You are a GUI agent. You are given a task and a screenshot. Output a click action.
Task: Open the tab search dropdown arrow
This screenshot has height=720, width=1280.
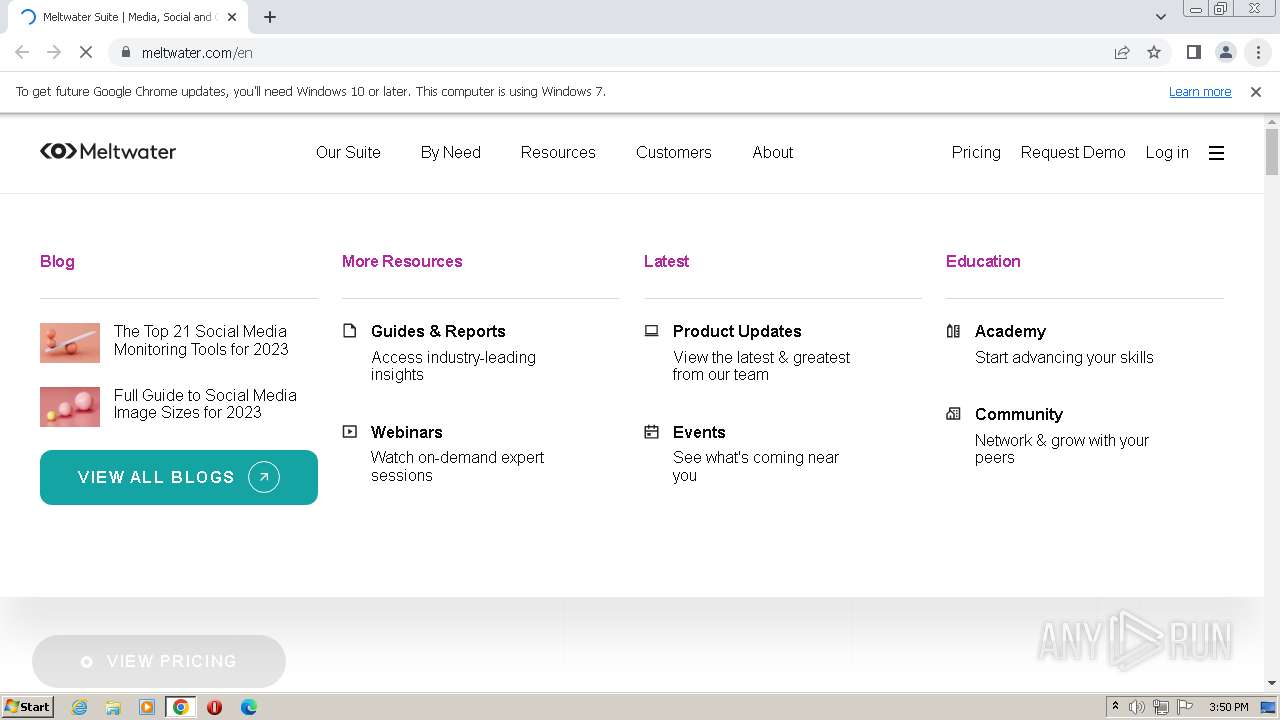1161,17
